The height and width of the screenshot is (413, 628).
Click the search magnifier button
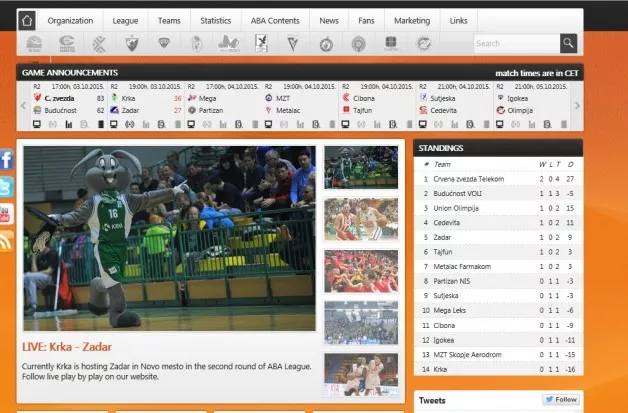[x=568, y=43]
